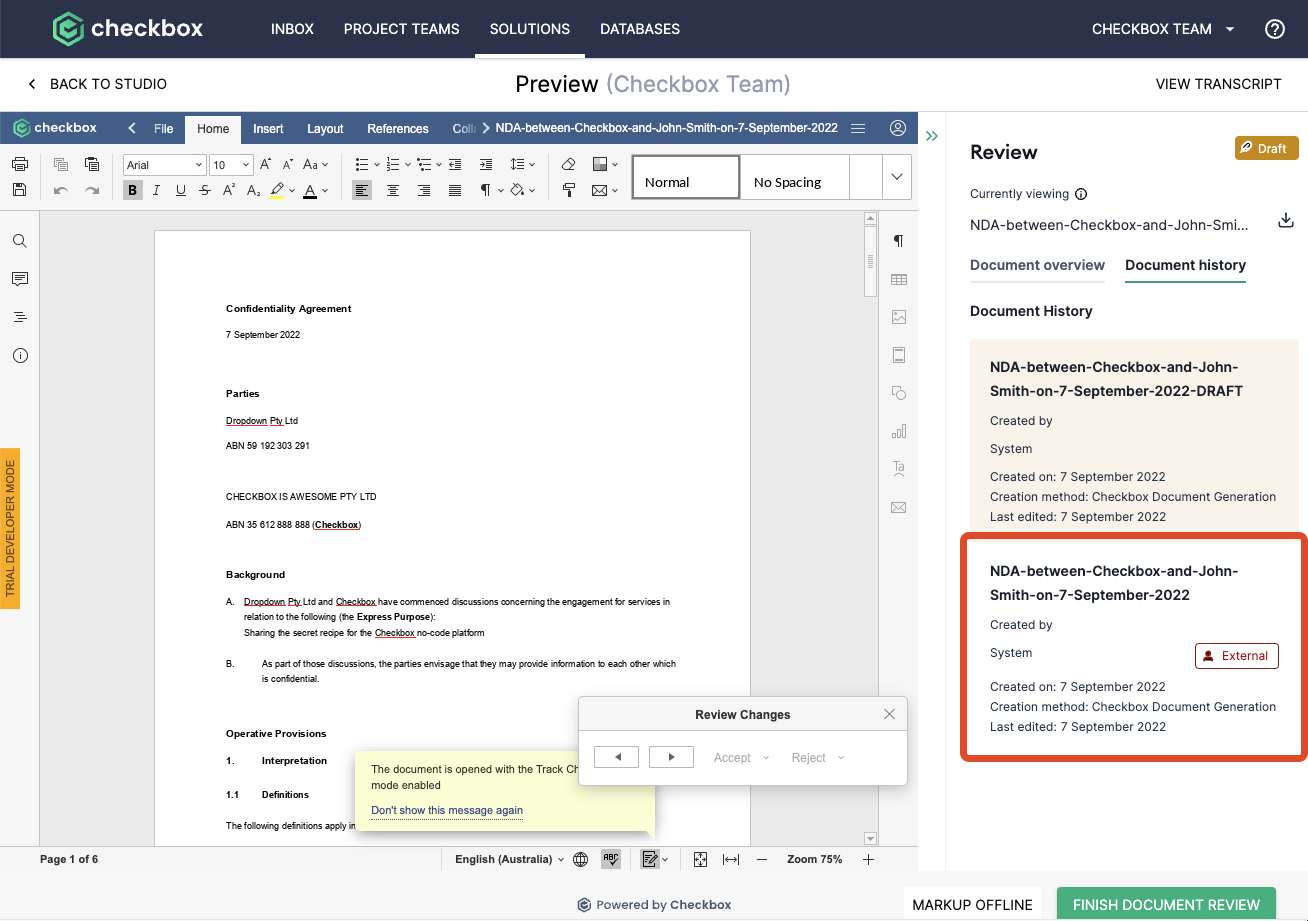
Task: Click the font color A swatch
Action: (x=310, y=190)
